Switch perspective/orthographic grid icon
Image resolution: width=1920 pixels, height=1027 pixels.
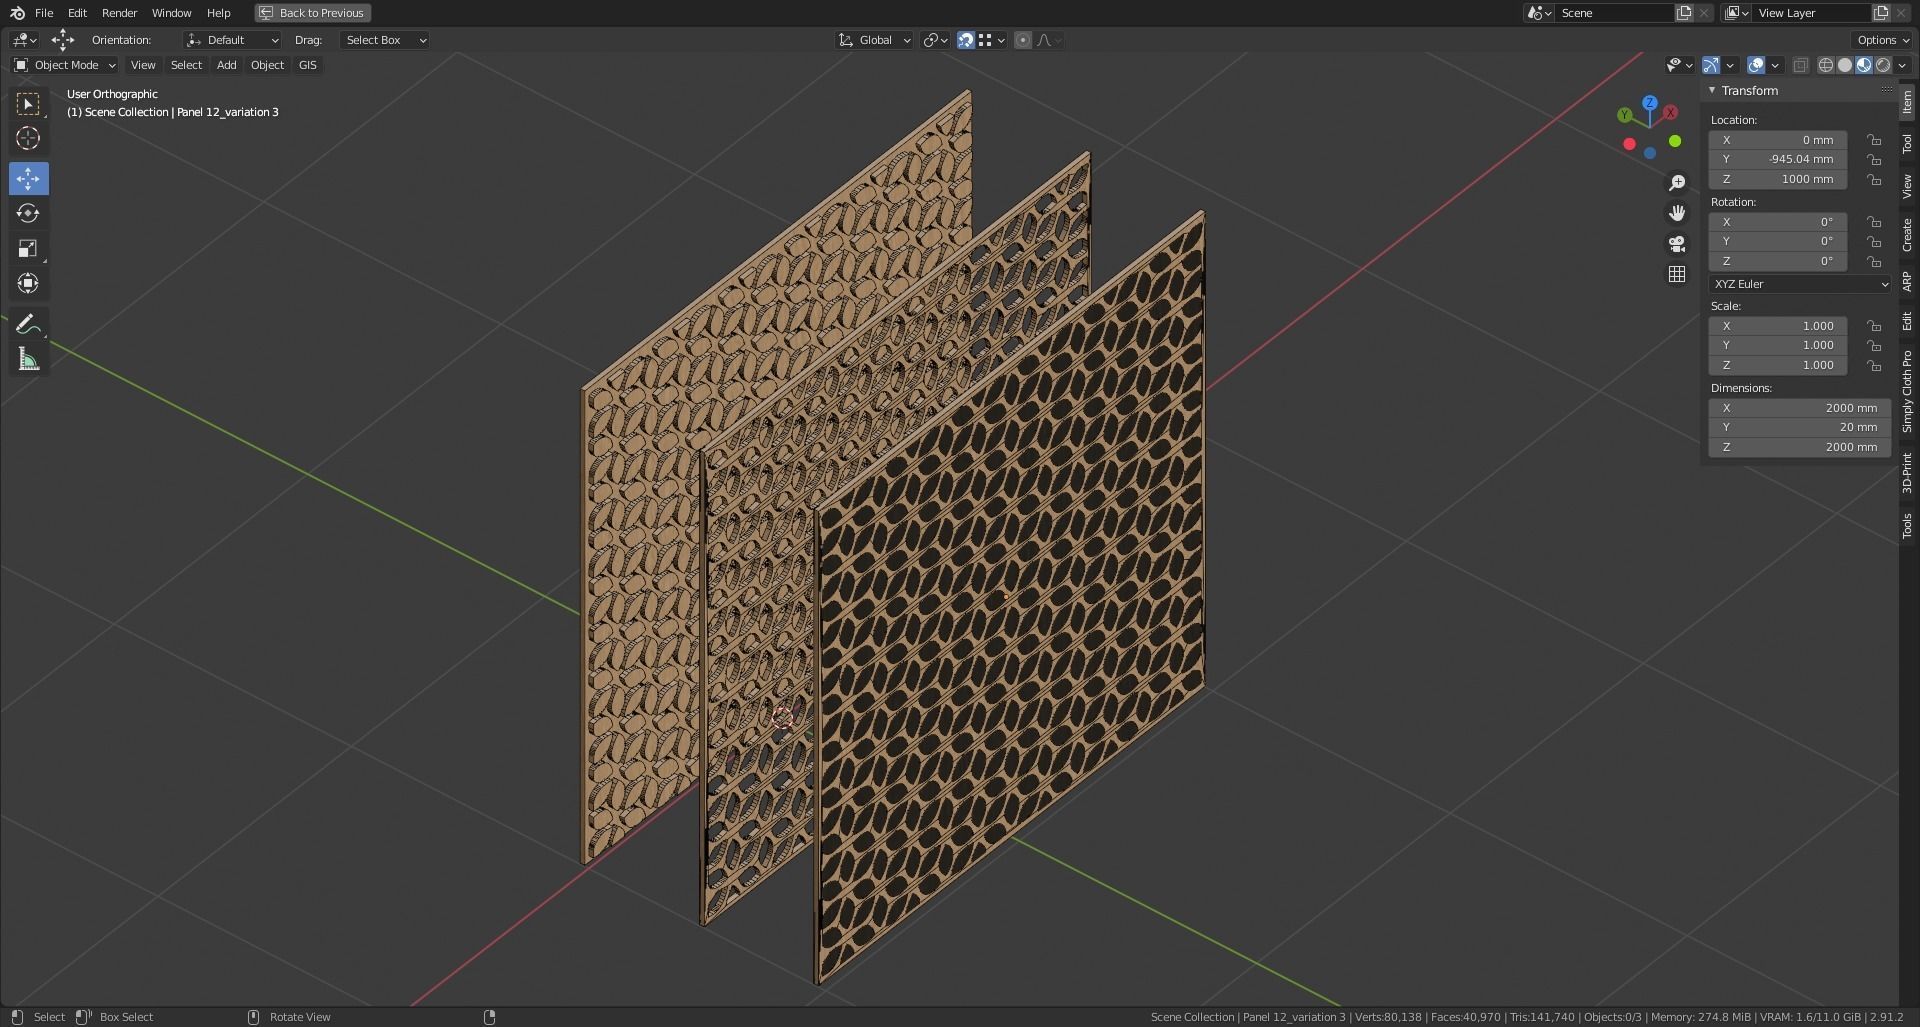click(1677, 274)
